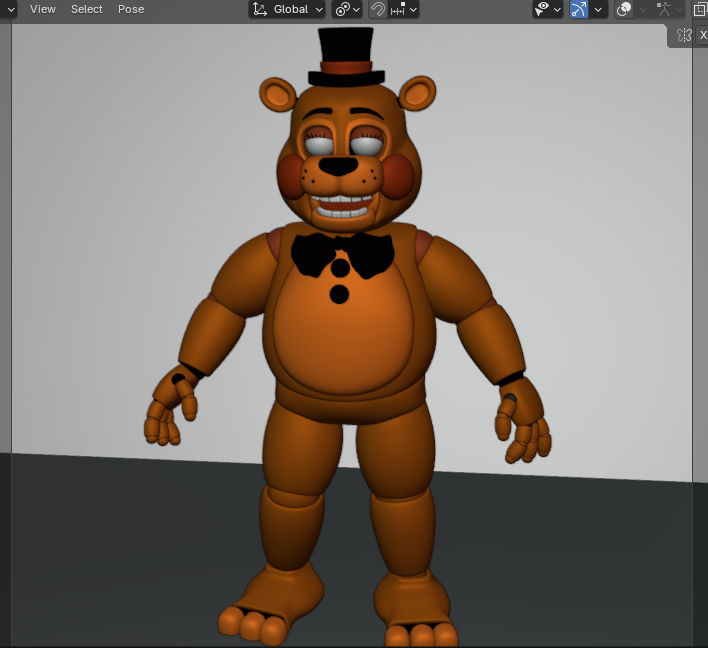Image resolution: width=708 pixels, height=648 pixels.
Task: Click the character's black nose
Action: (338, 166)
